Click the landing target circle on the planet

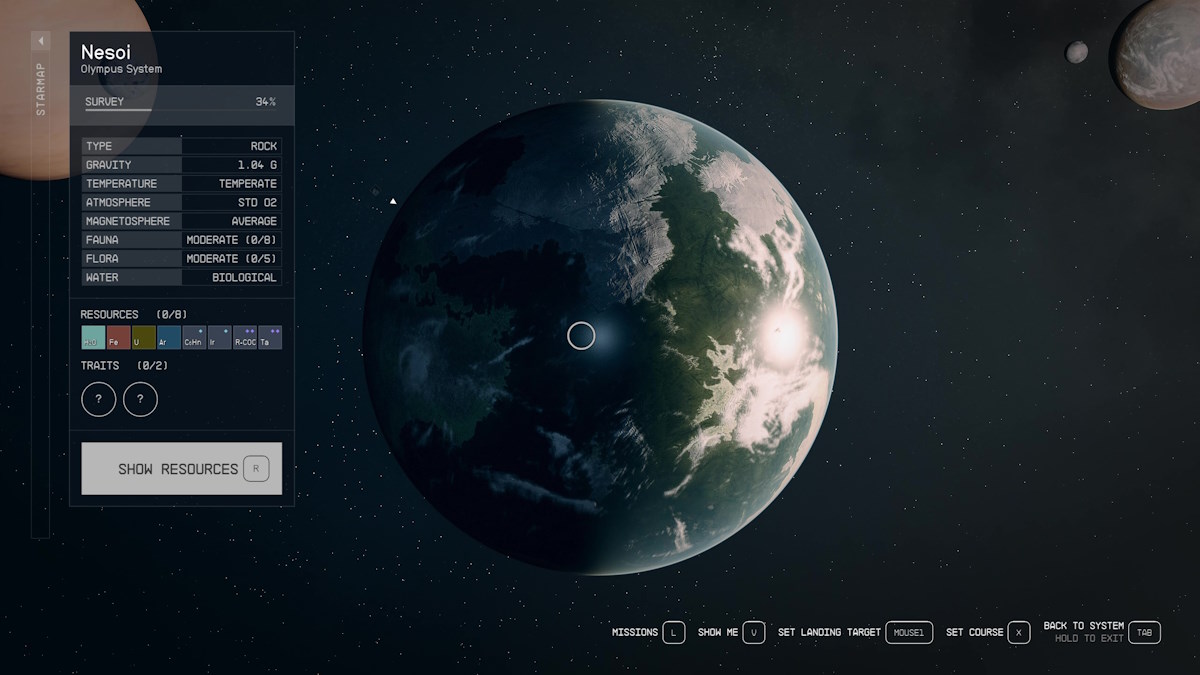point(581,336)
